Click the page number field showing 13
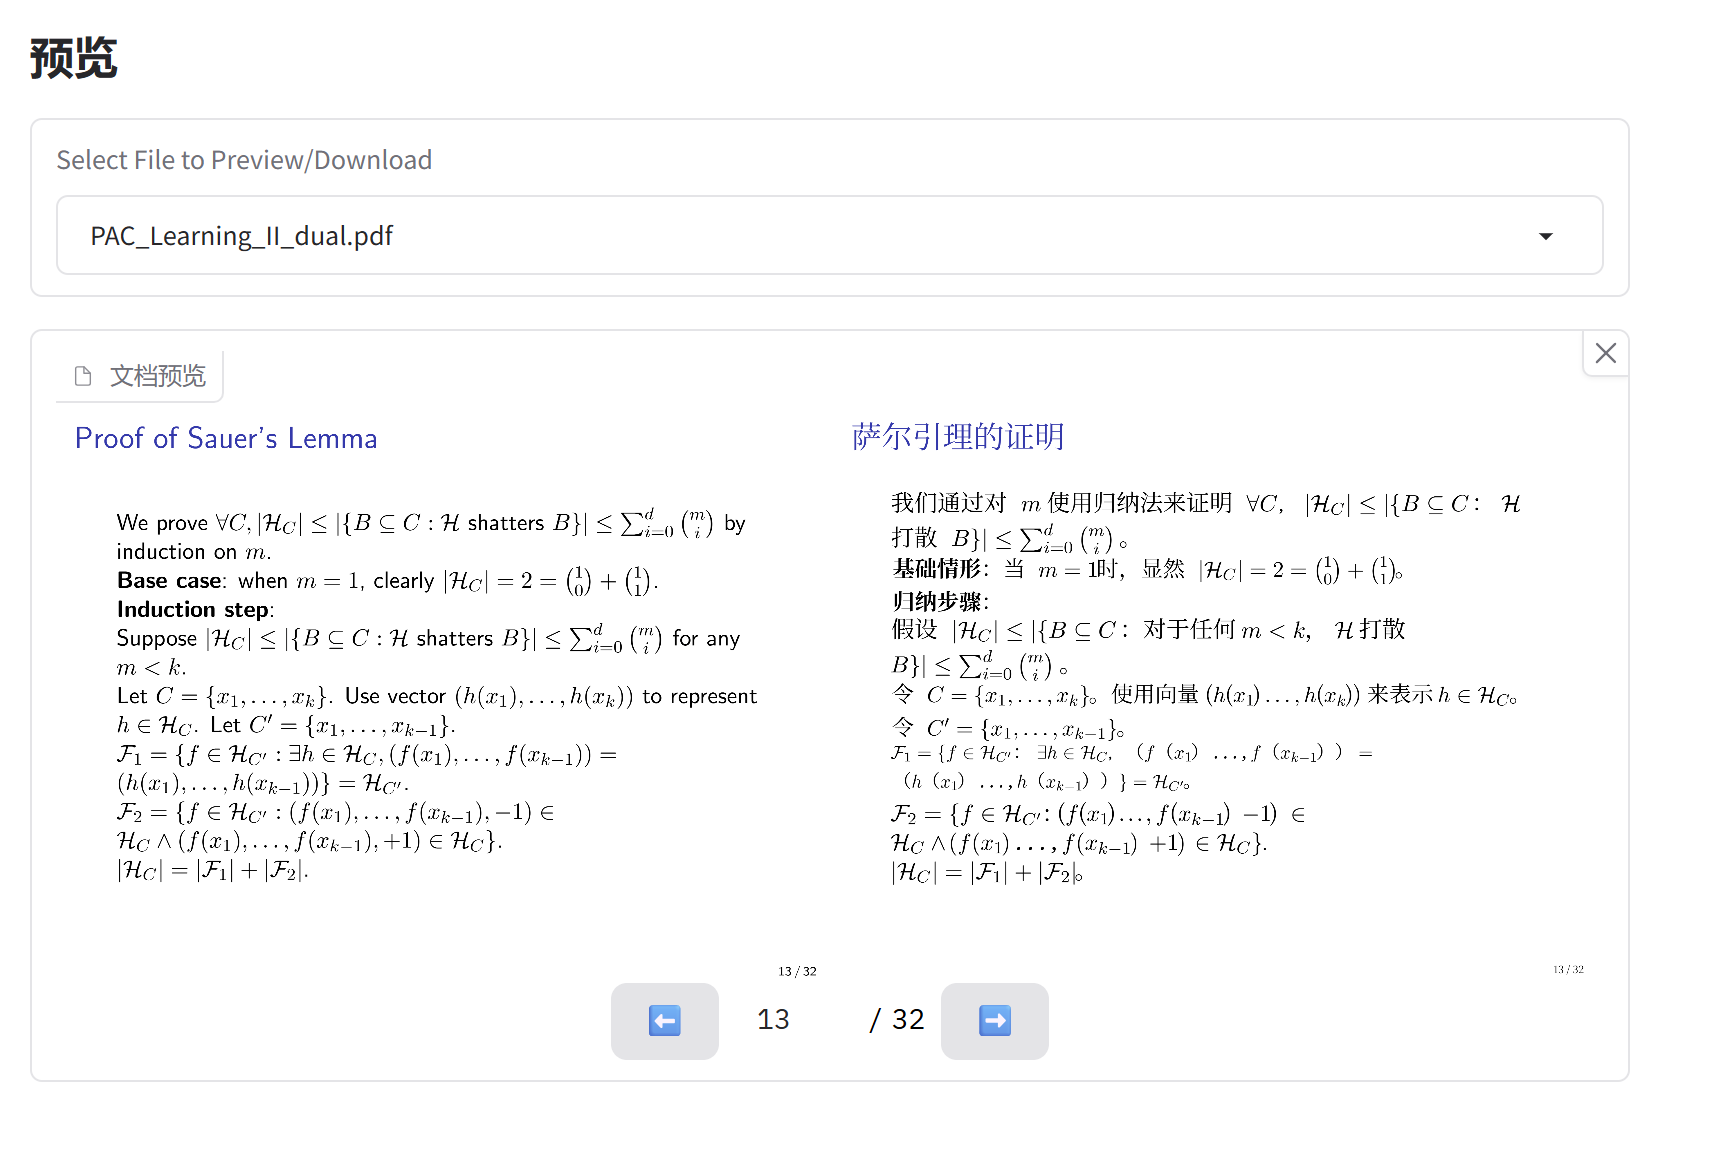1721x1152 pixels. coord(773,1019)
